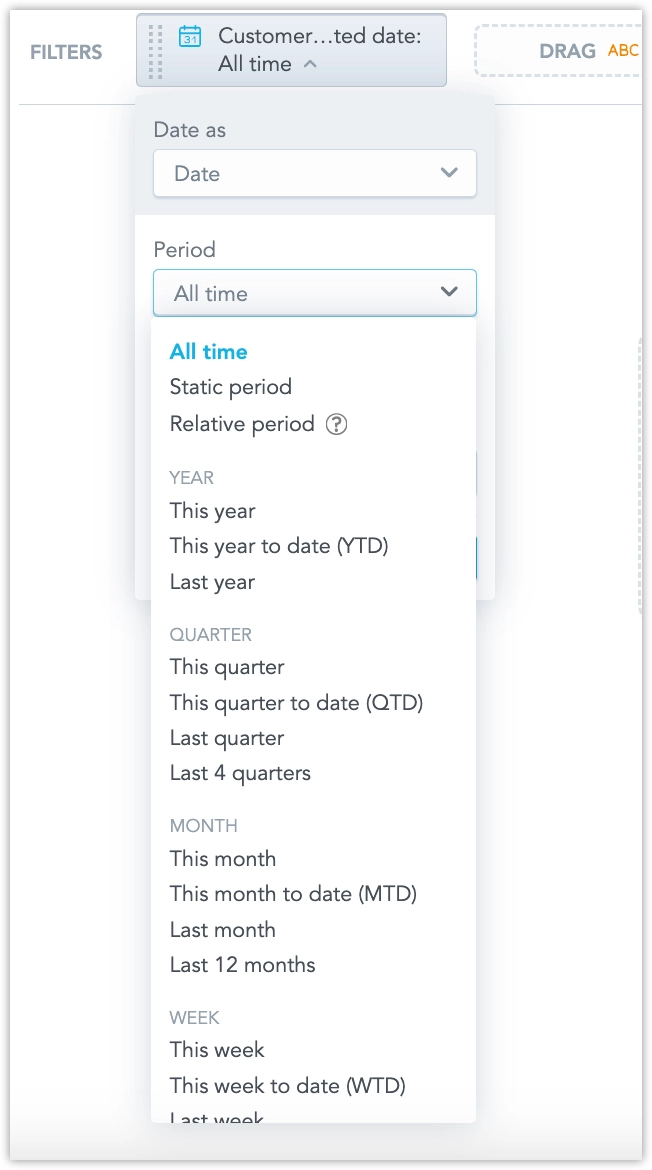Select 'This quarter to date (QTD)'
The image size is (652, 1170).
296,702
